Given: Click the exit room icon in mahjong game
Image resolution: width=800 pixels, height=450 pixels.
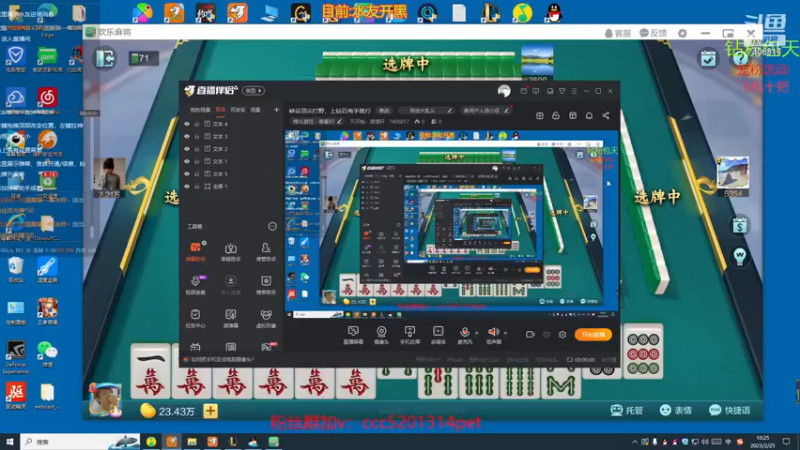Looking at the screenshot, I should point(105,59).
